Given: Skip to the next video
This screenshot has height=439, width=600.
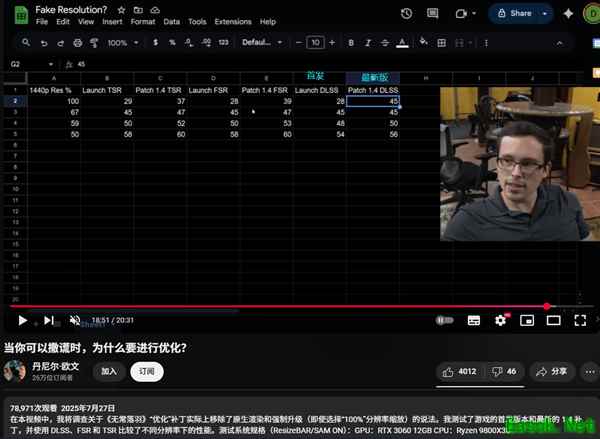Looking at the screenshot, I should click(49, 320).
